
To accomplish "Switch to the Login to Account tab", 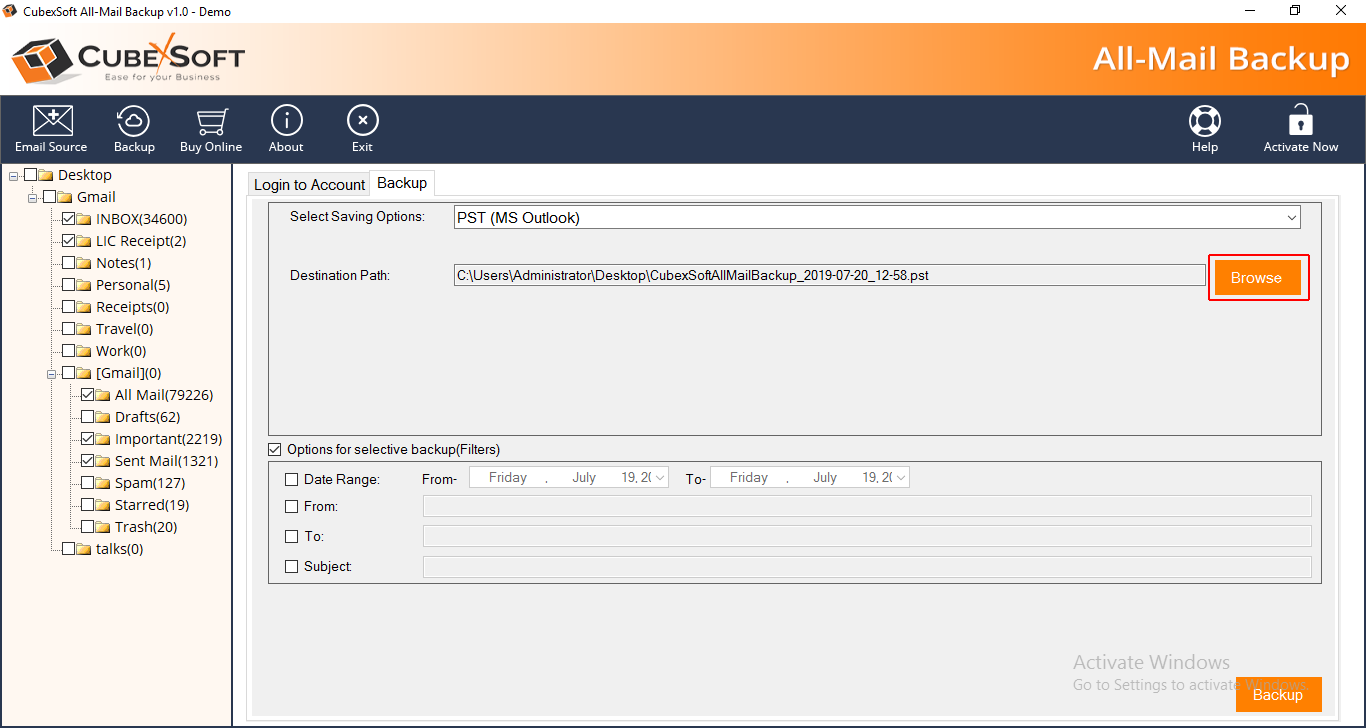I will click(309, 185).
